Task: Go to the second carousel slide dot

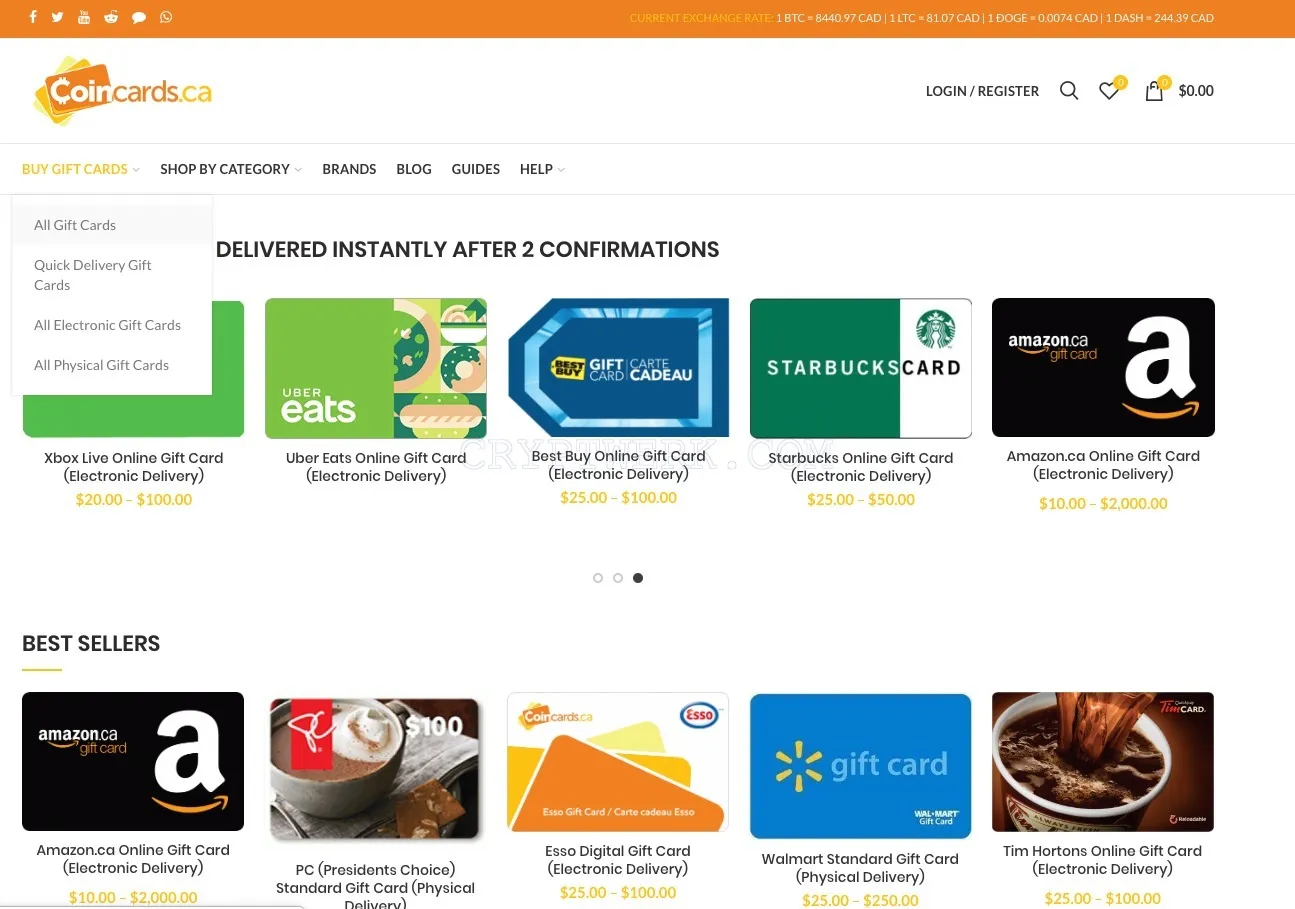Action: pos(618,578)
